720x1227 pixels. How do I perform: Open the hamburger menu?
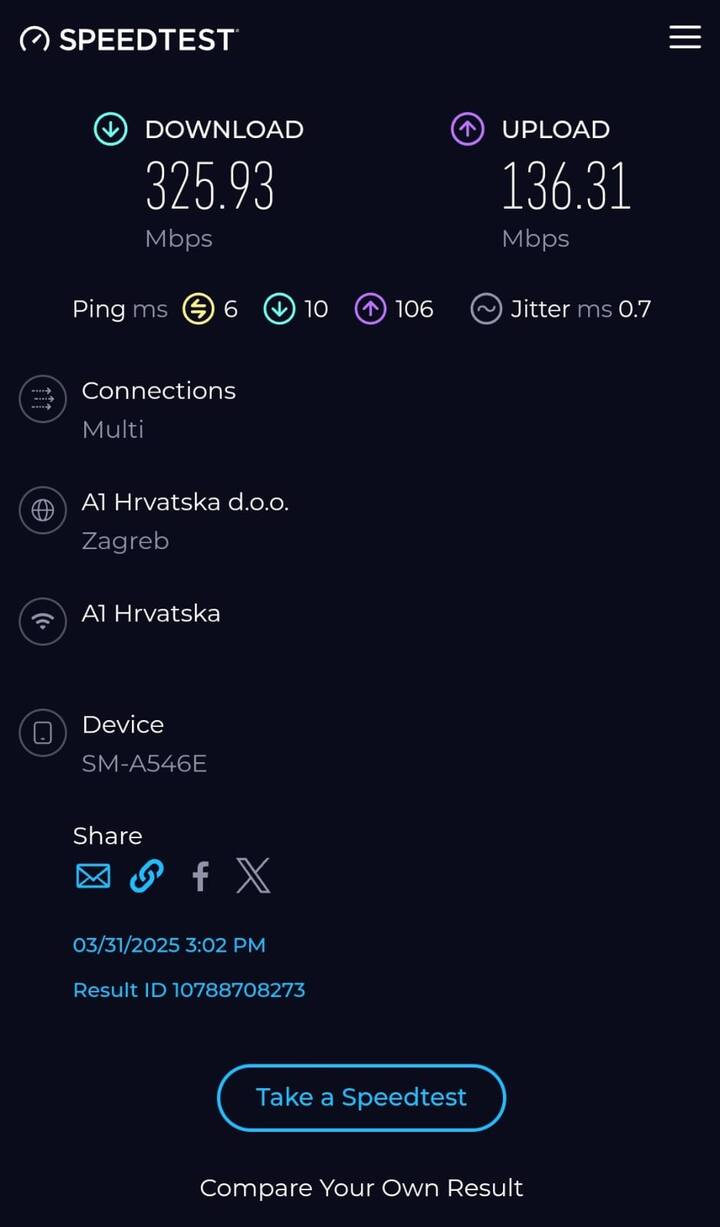point(685,38)
